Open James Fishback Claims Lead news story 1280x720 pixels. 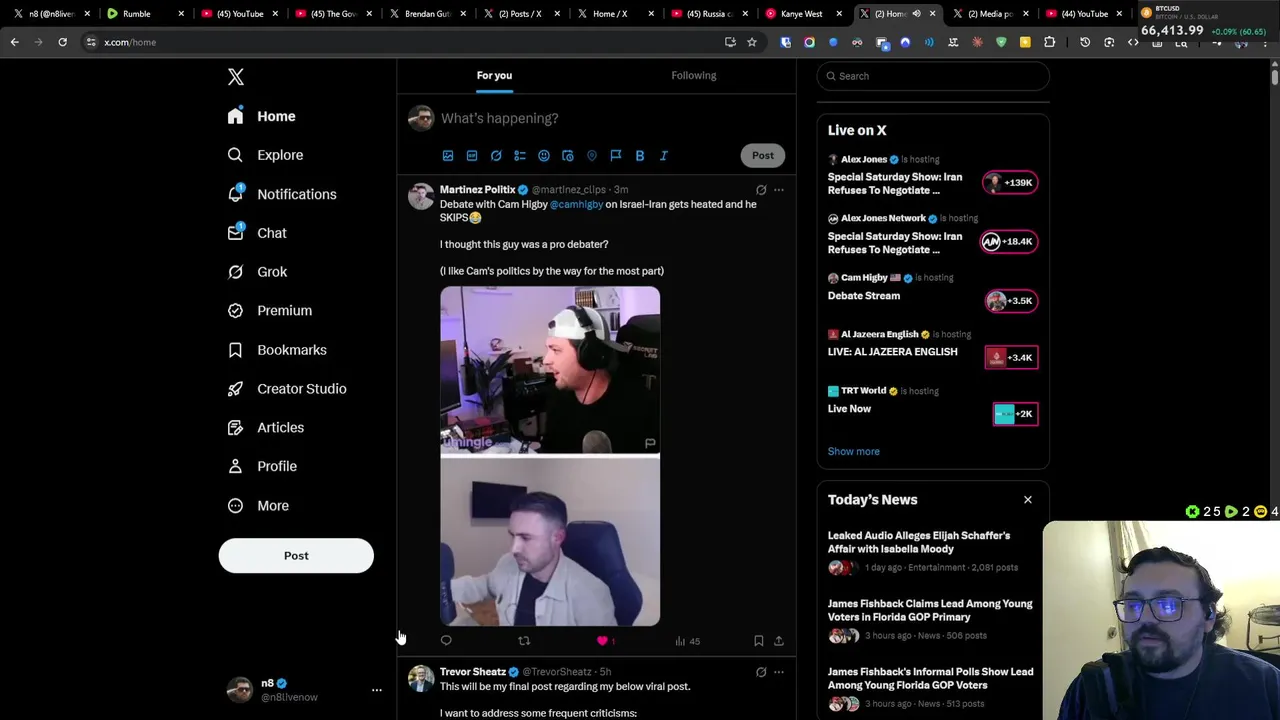[930, 610]
